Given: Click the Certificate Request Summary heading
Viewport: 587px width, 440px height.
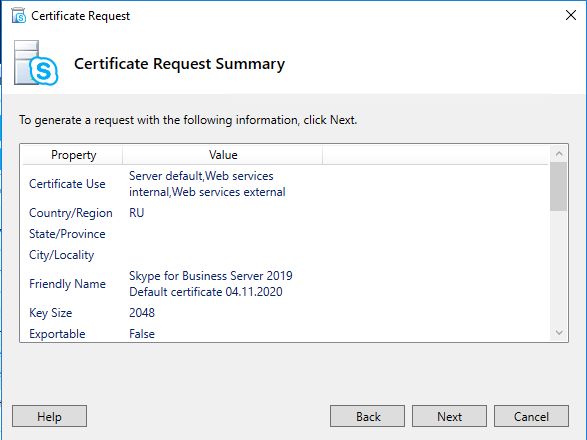Looking at the screenshot, I should (179, 64).
